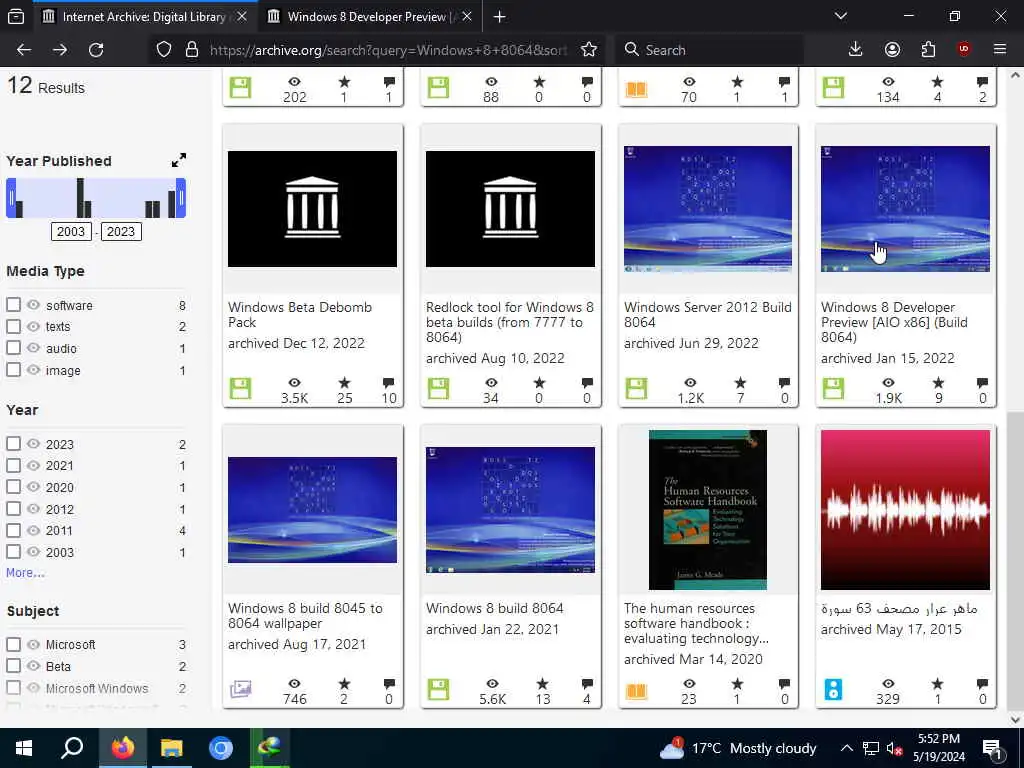
Task: Open Windows 8 build 8064 screenshot thumbnail
Action: click(510, 509)
